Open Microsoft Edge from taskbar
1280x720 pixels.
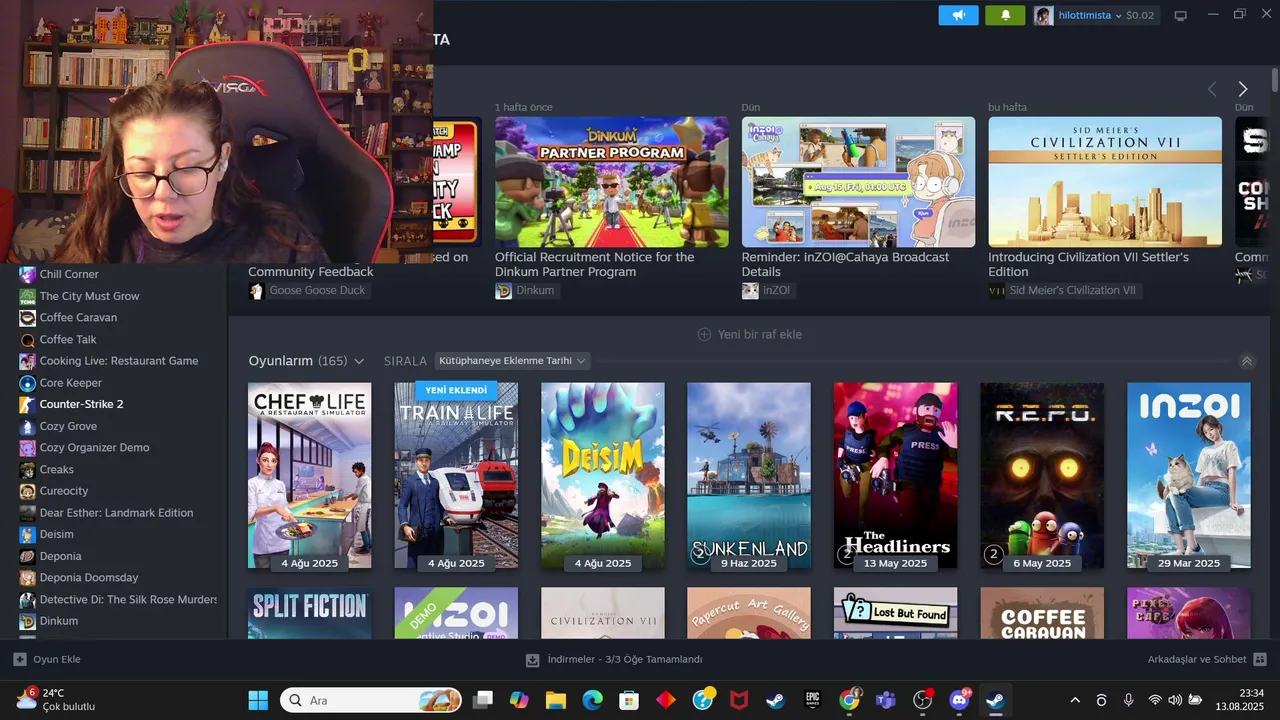click(x=592, y=700)
